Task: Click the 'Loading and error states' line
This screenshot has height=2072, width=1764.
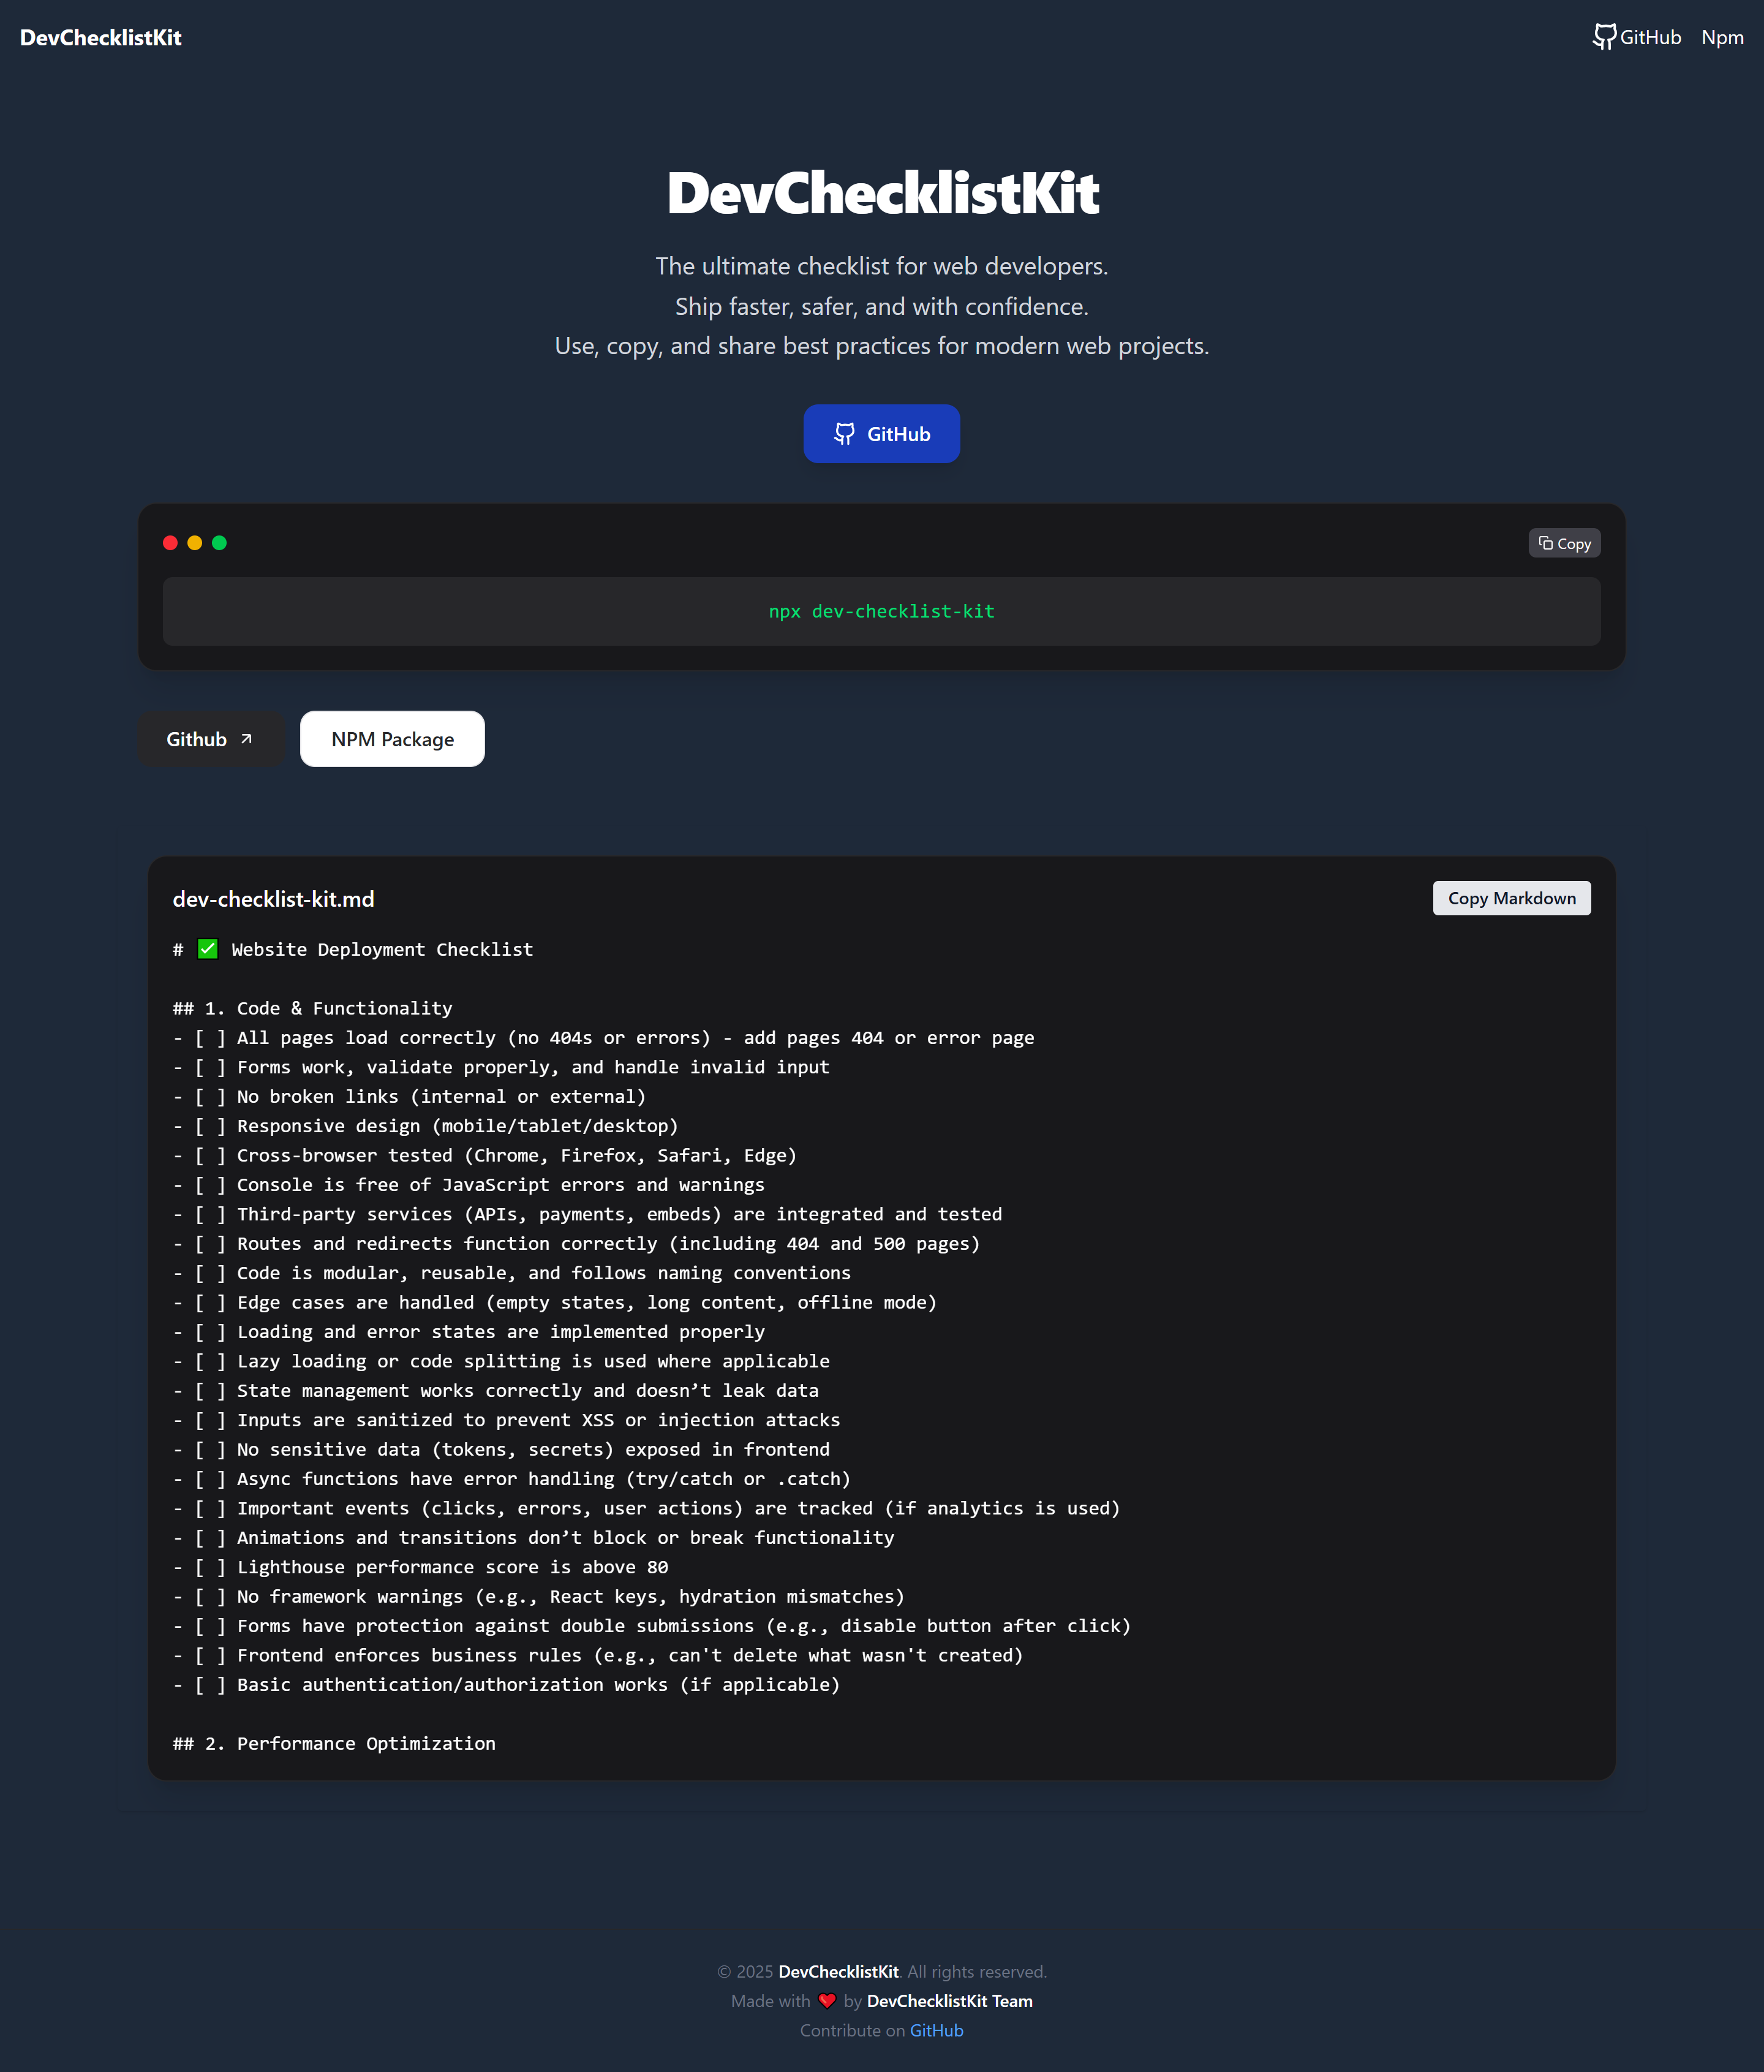Action: pos(468,1332)
